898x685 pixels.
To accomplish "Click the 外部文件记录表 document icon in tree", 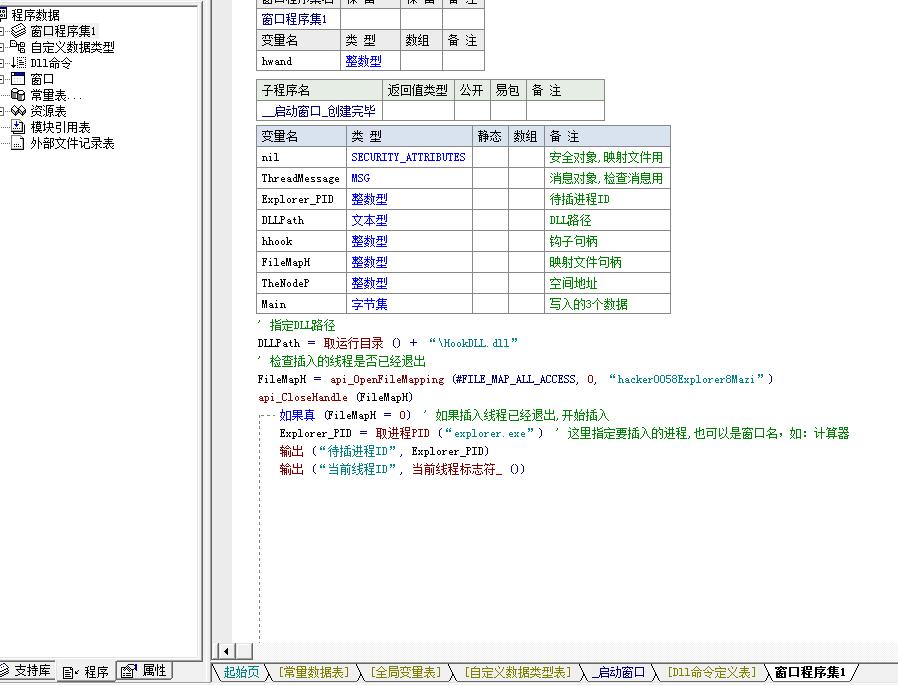I will coord(18,143).
